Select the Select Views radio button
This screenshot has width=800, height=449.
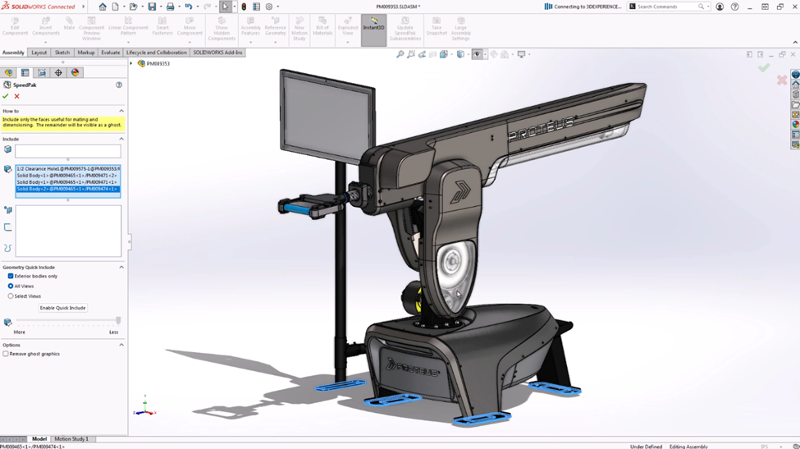(x=11, y=296)
